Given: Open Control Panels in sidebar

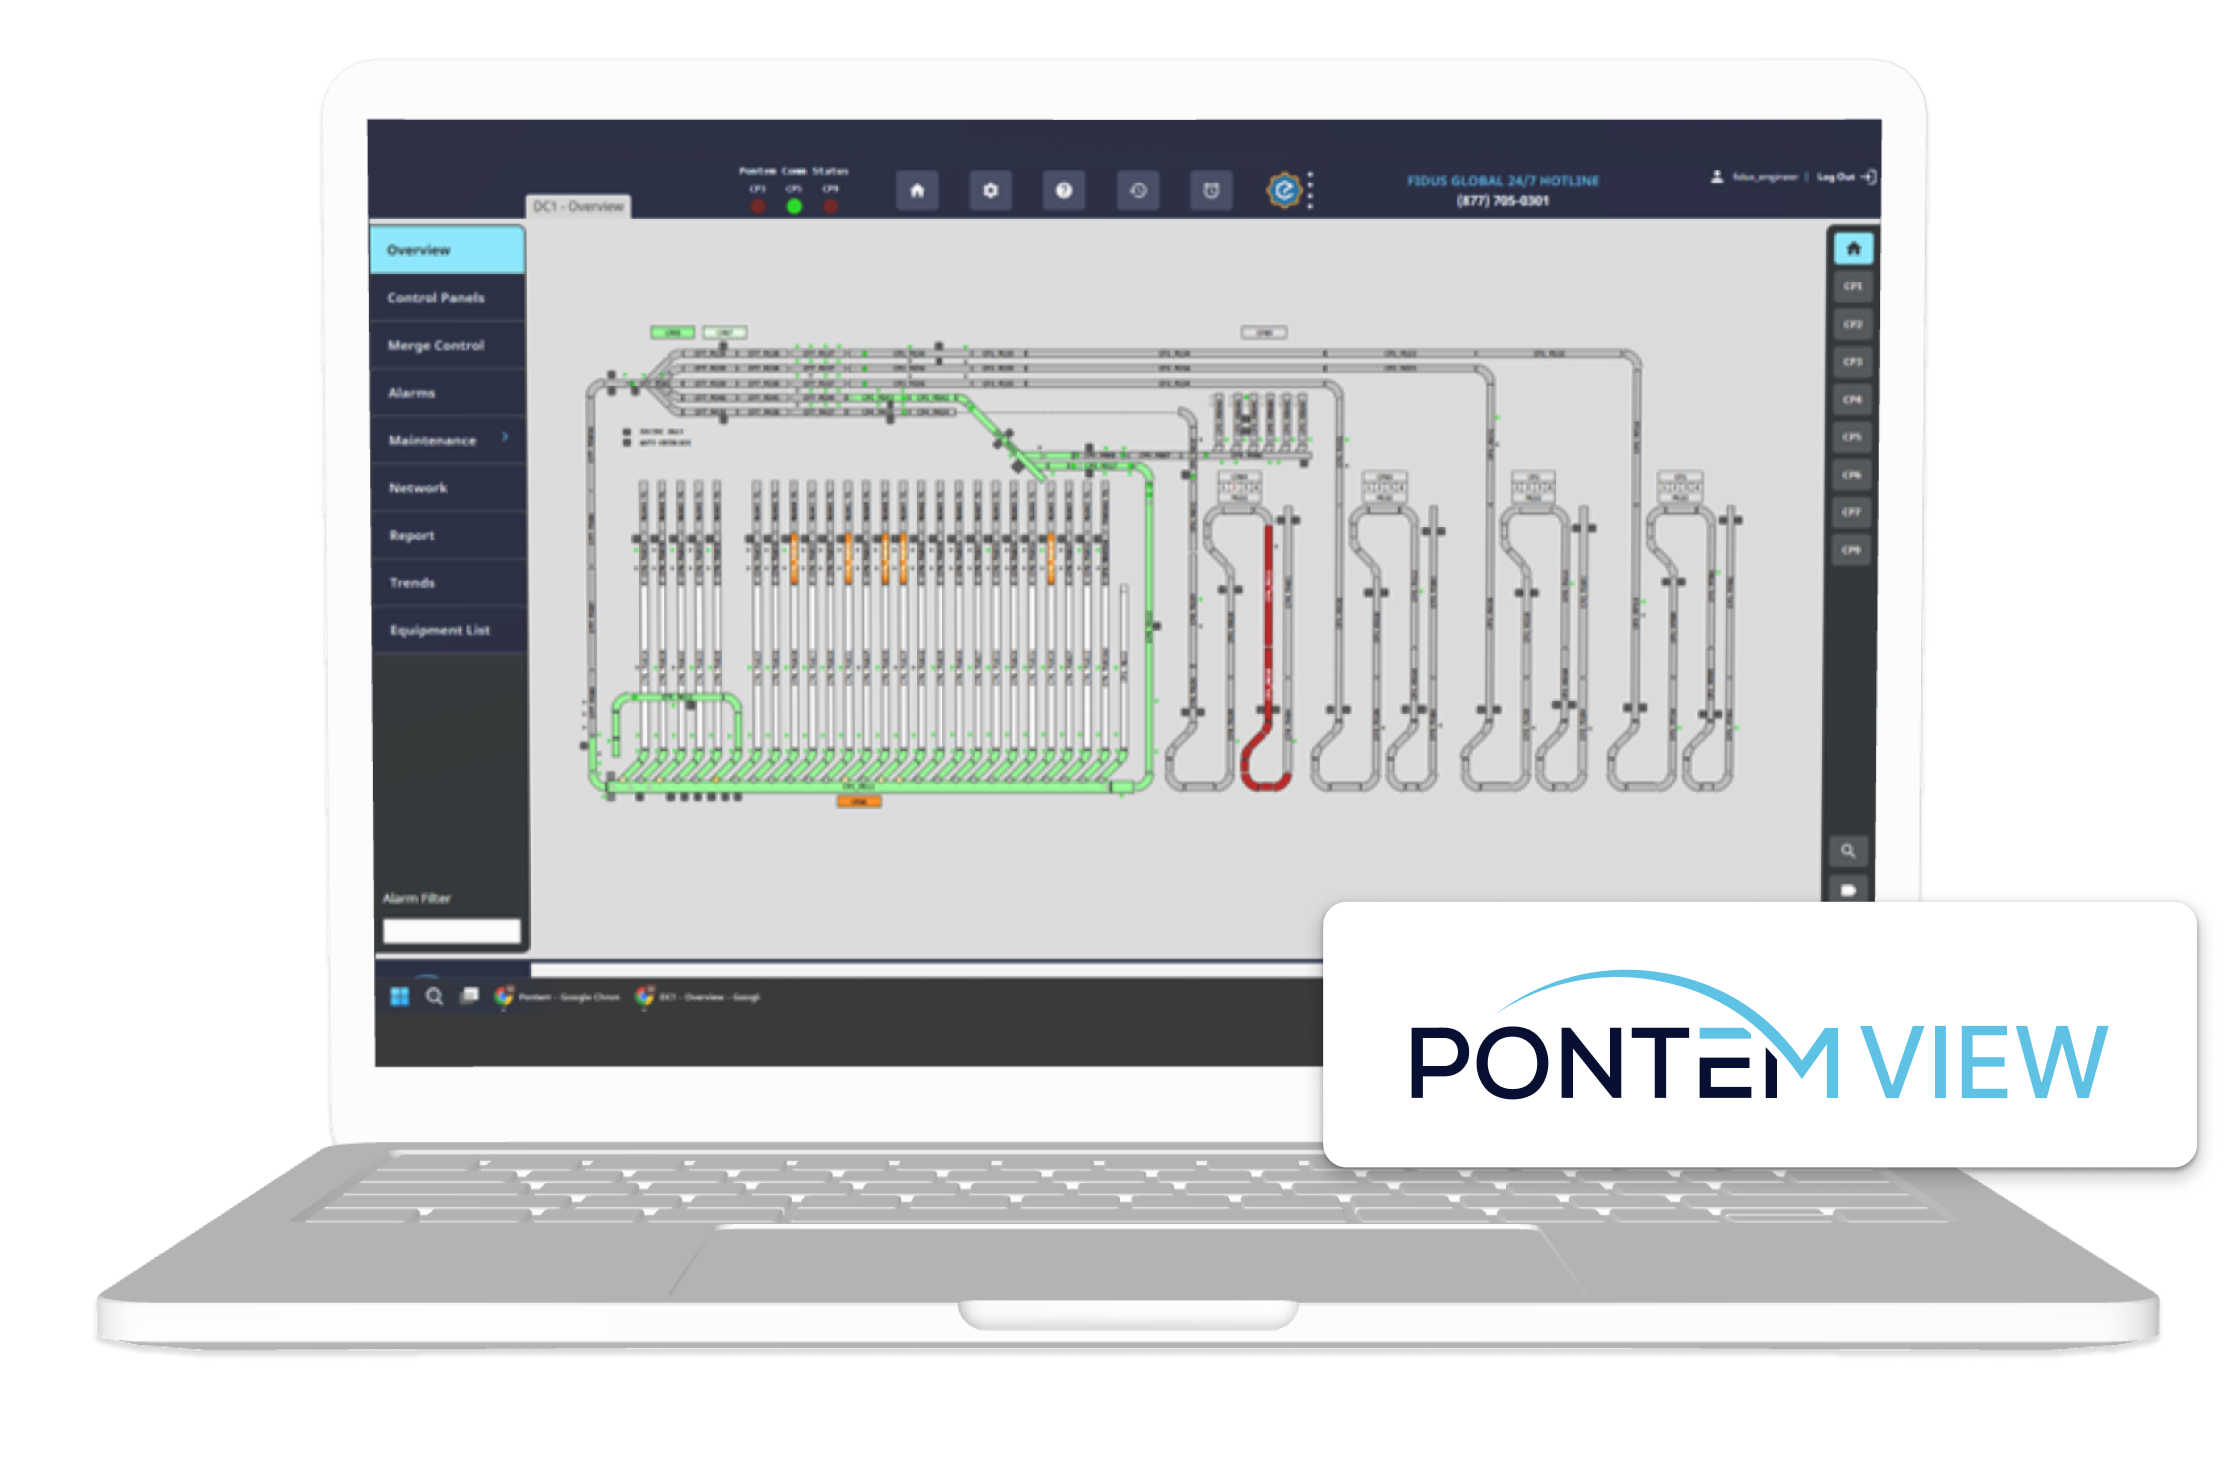Looking at the screenshot, I should [447, 298].
